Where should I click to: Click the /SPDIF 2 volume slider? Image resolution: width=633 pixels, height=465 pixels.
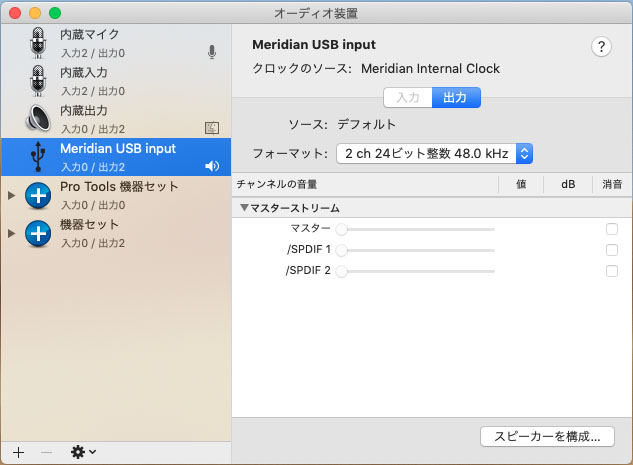(415, 271)
